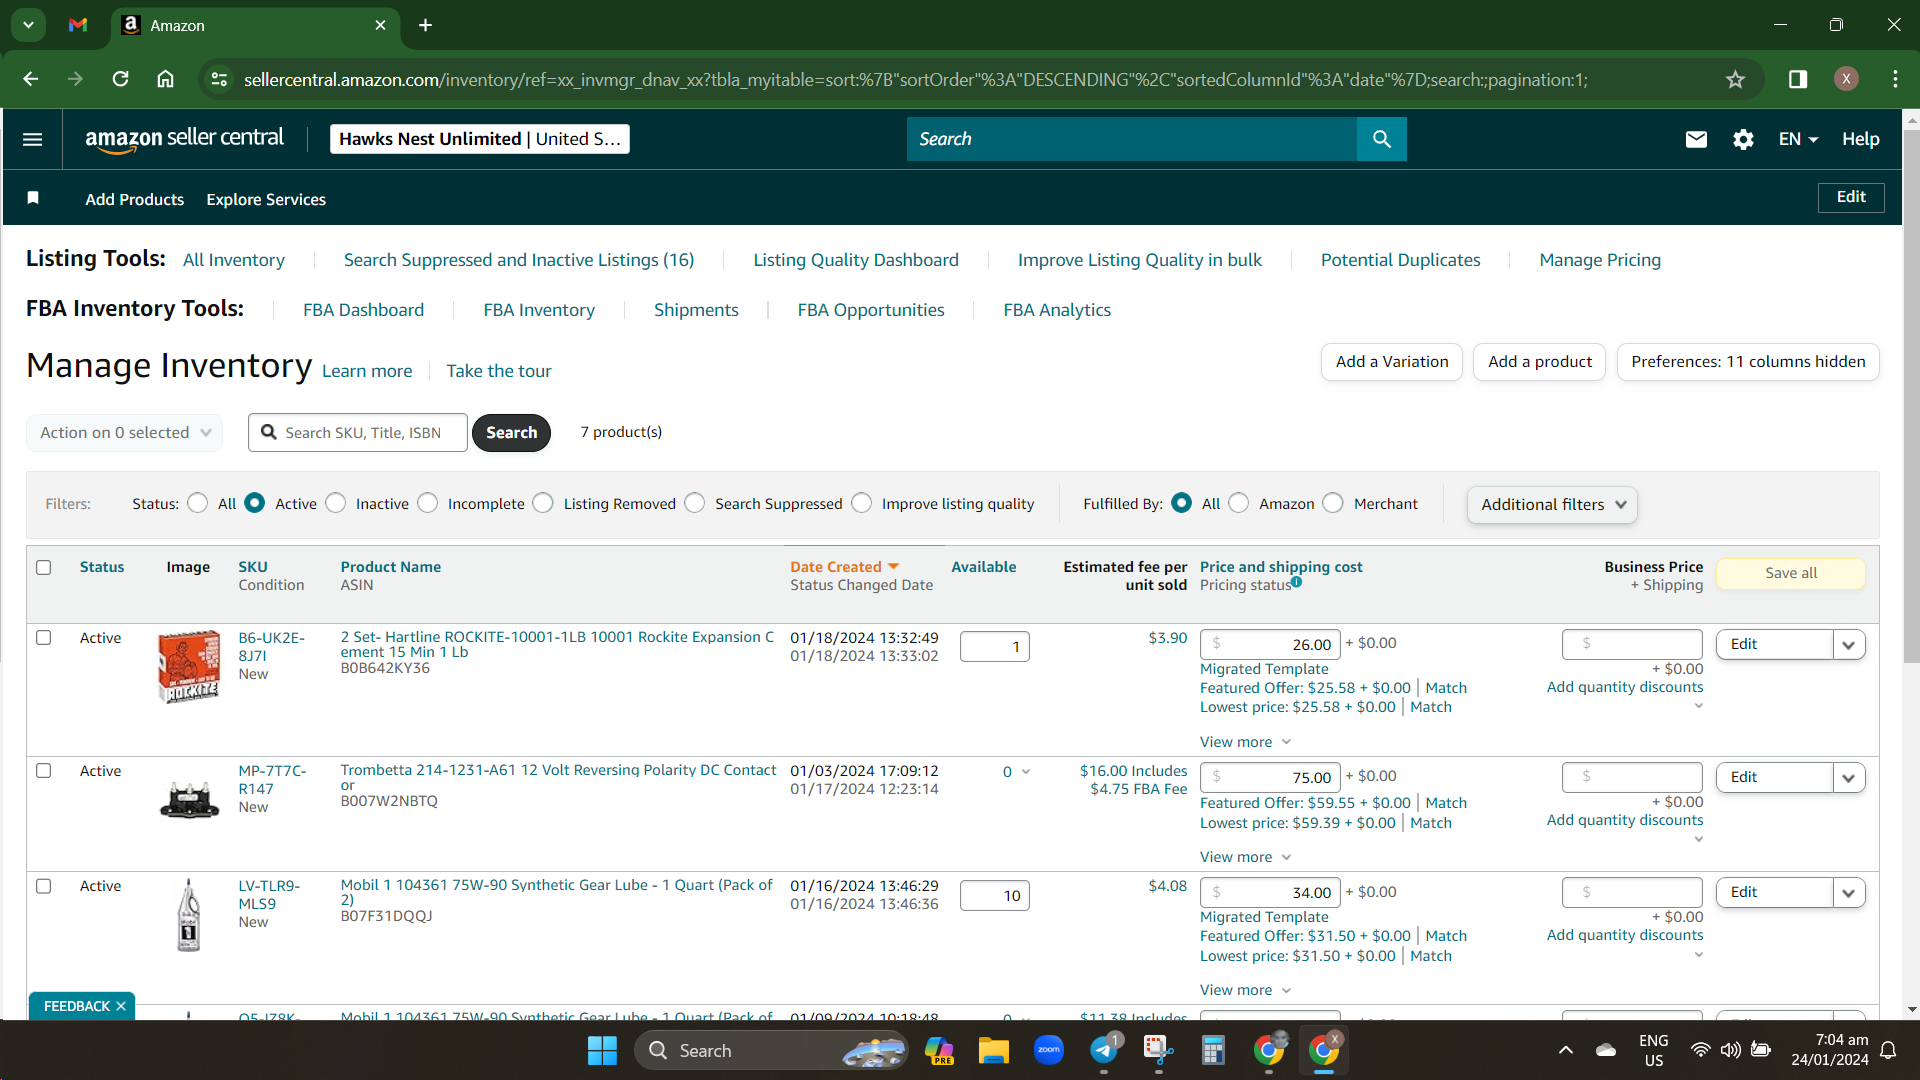Viewport: 1920px width, 1080px height.
Task: Open the settings gear icon
Action: [x=1743, y=139]
